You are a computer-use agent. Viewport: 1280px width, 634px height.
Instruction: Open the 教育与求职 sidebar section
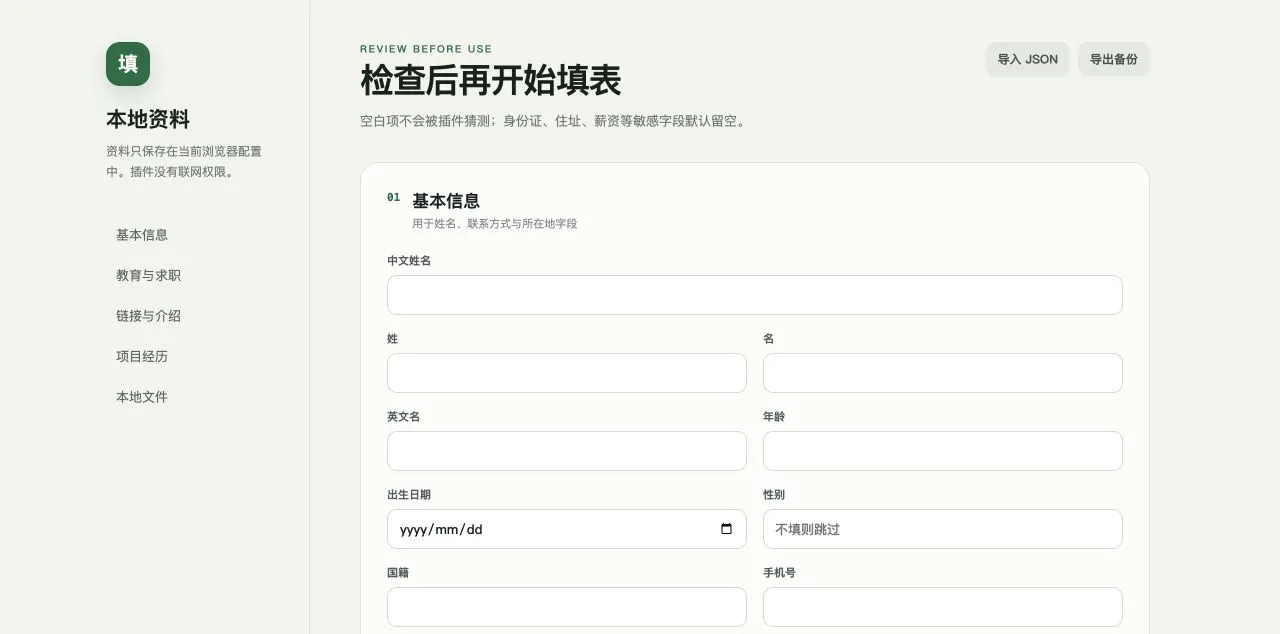coord(148,275)
